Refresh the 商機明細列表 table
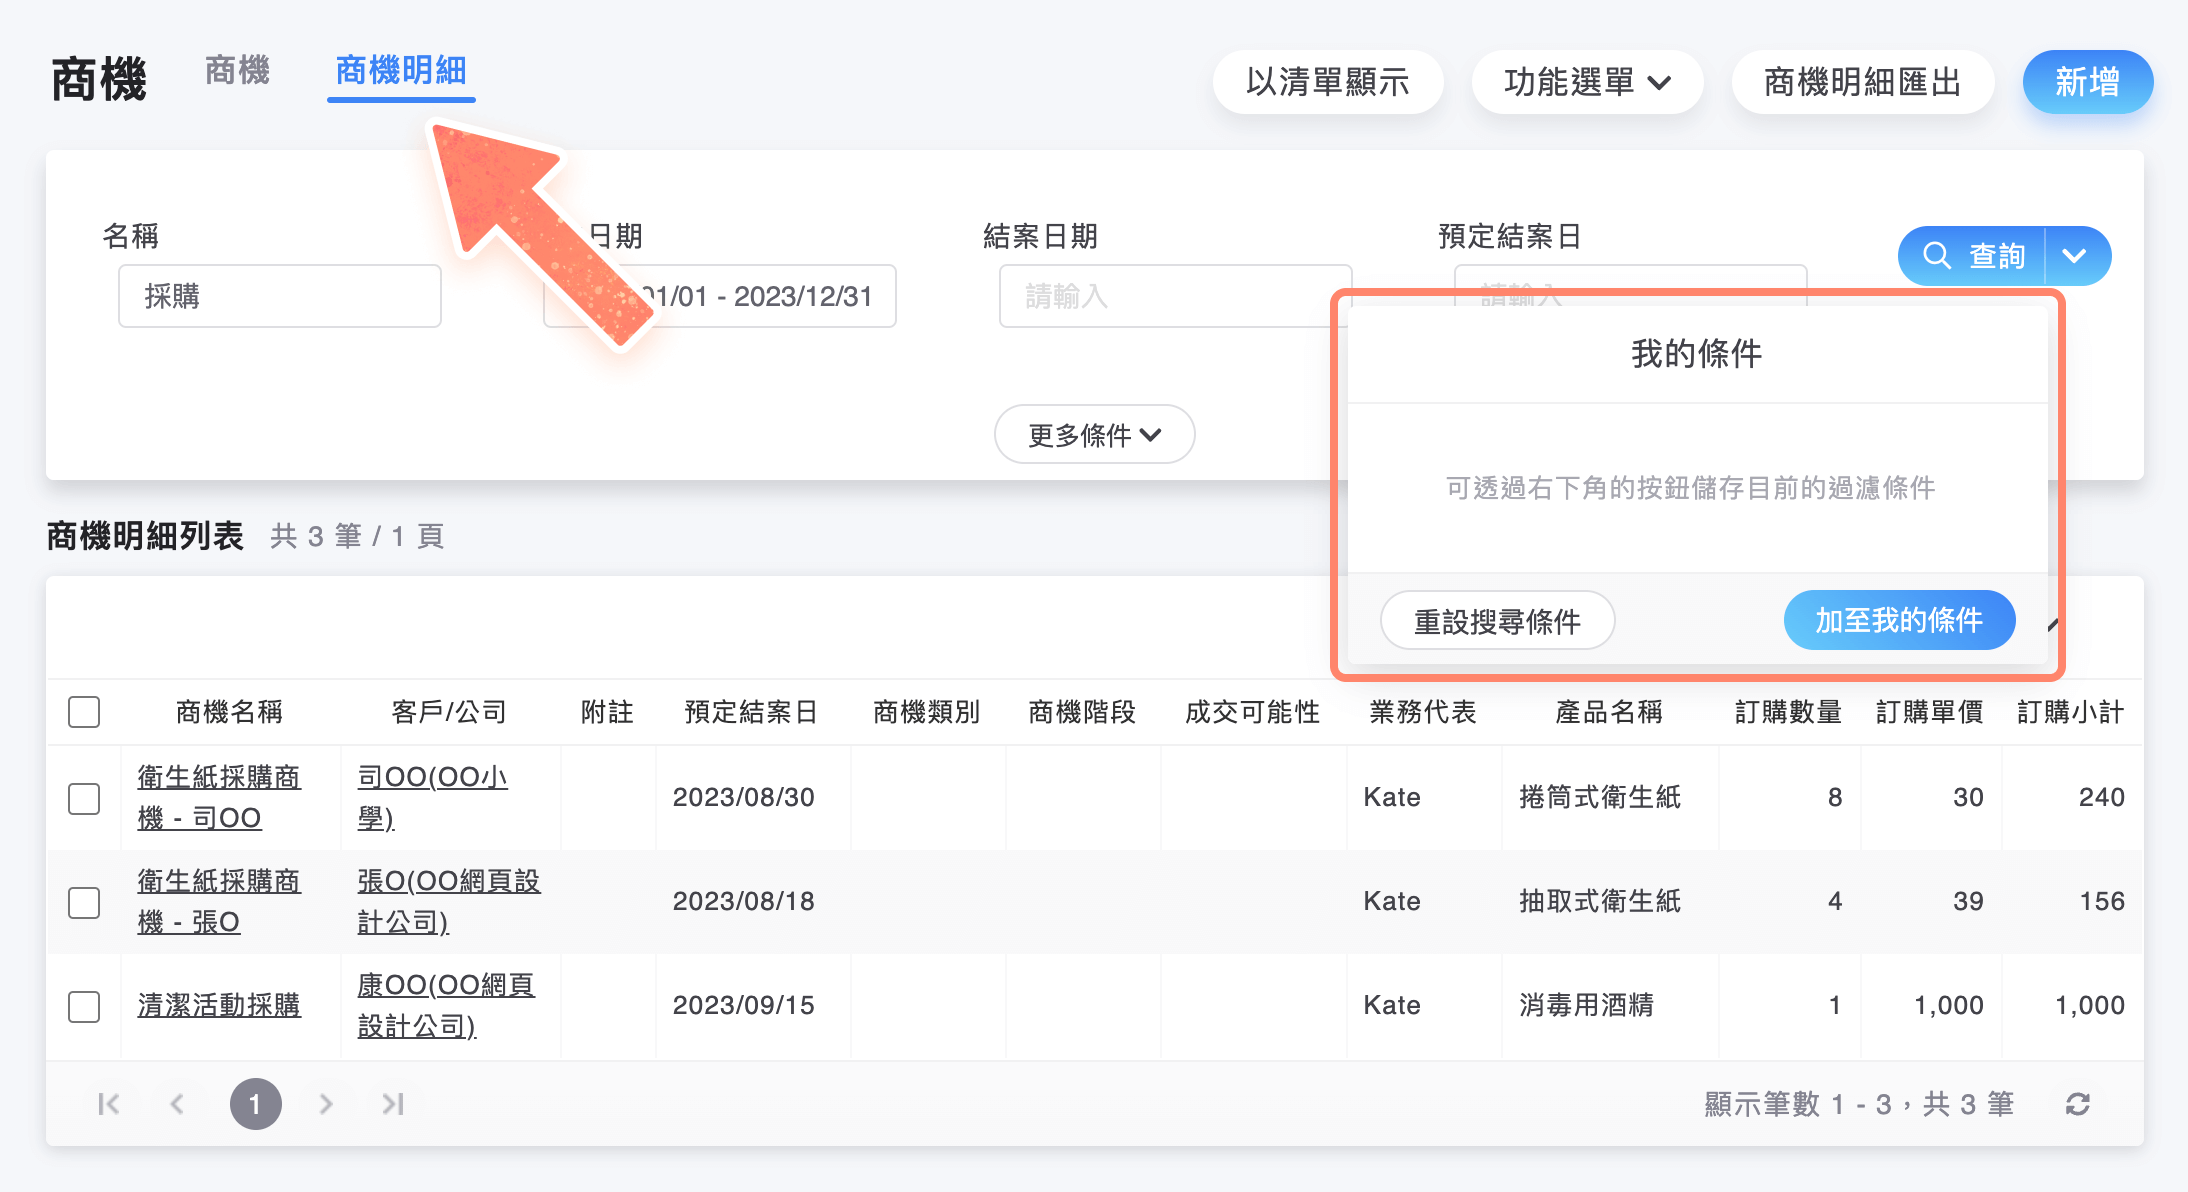Image resolution: width=2188 pixels, height=1192 pixels. [2079, 1104]
